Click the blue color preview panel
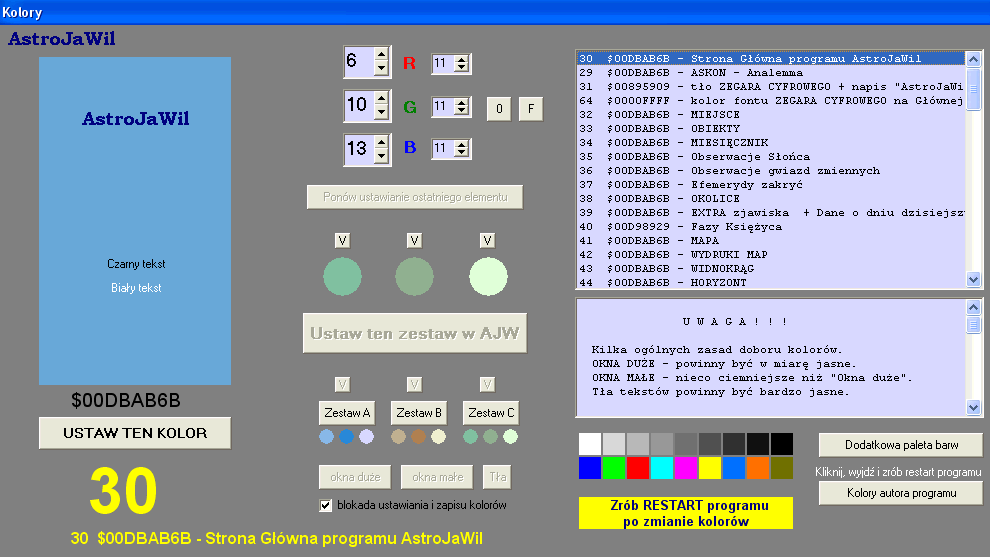 coord(135,221)
